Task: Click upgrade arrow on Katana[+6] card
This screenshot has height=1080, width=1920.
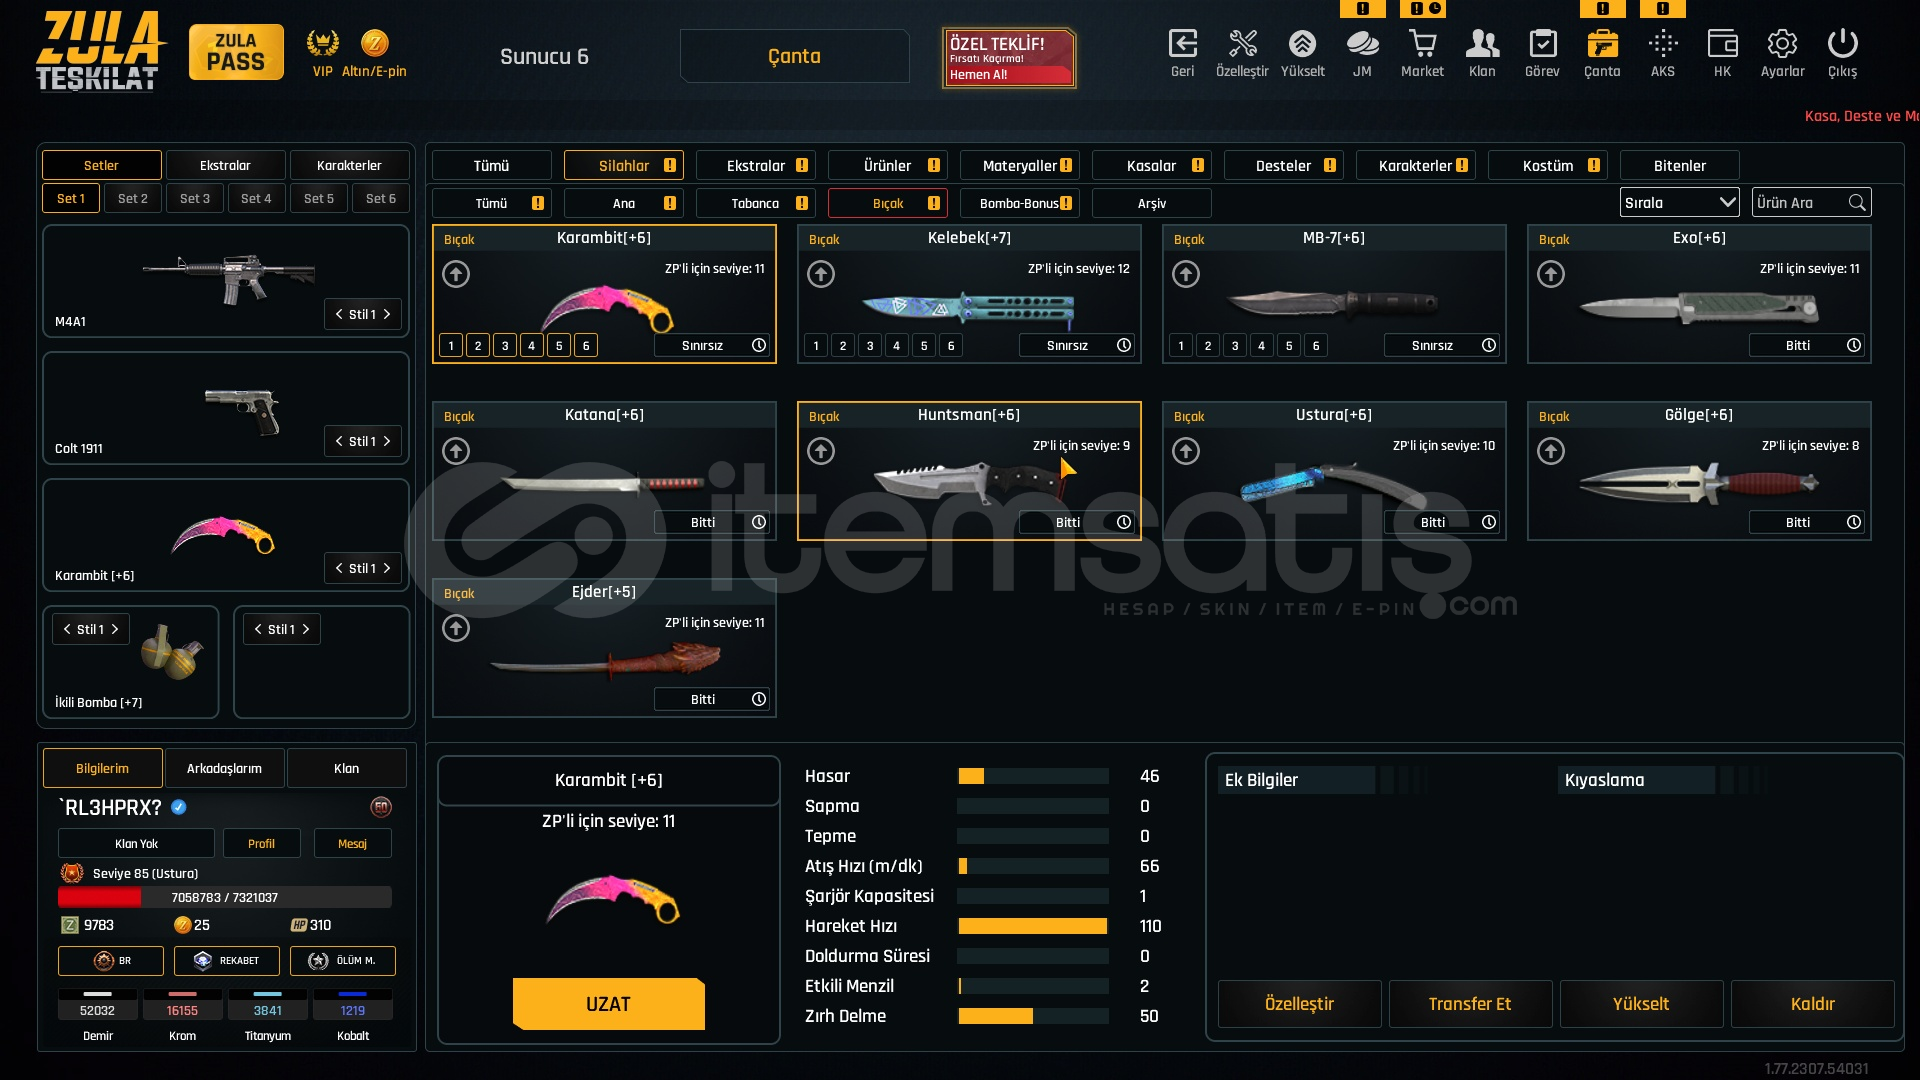Action: pyautogui.click(x=456, y=451)
